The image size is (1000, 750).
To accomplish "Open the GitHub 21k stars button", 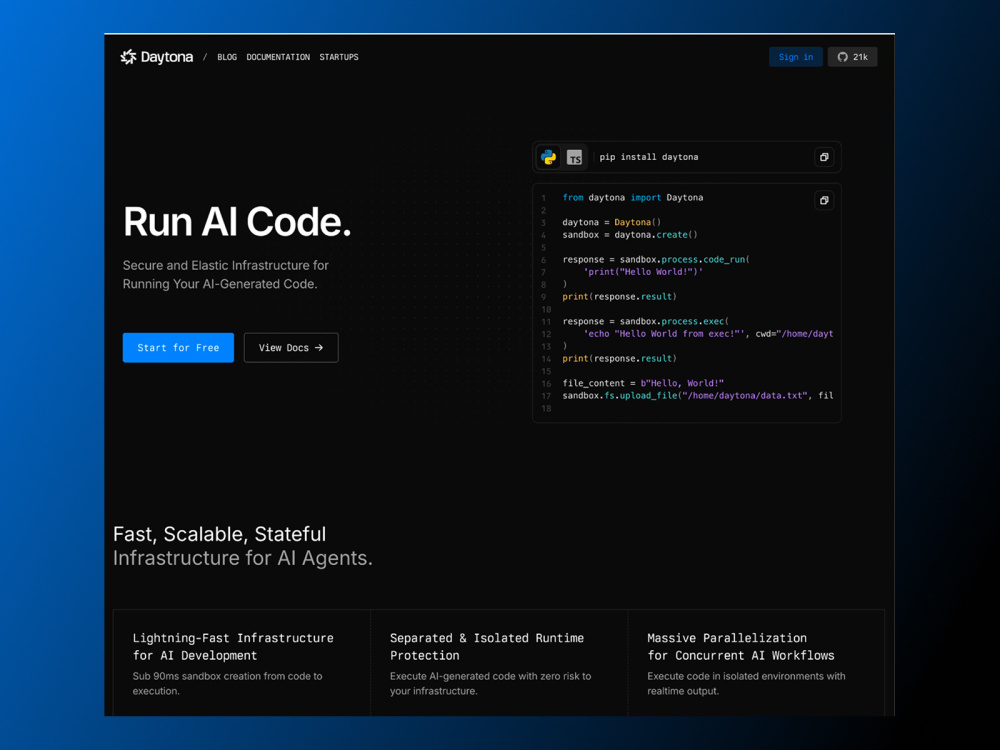I will 852,57.
